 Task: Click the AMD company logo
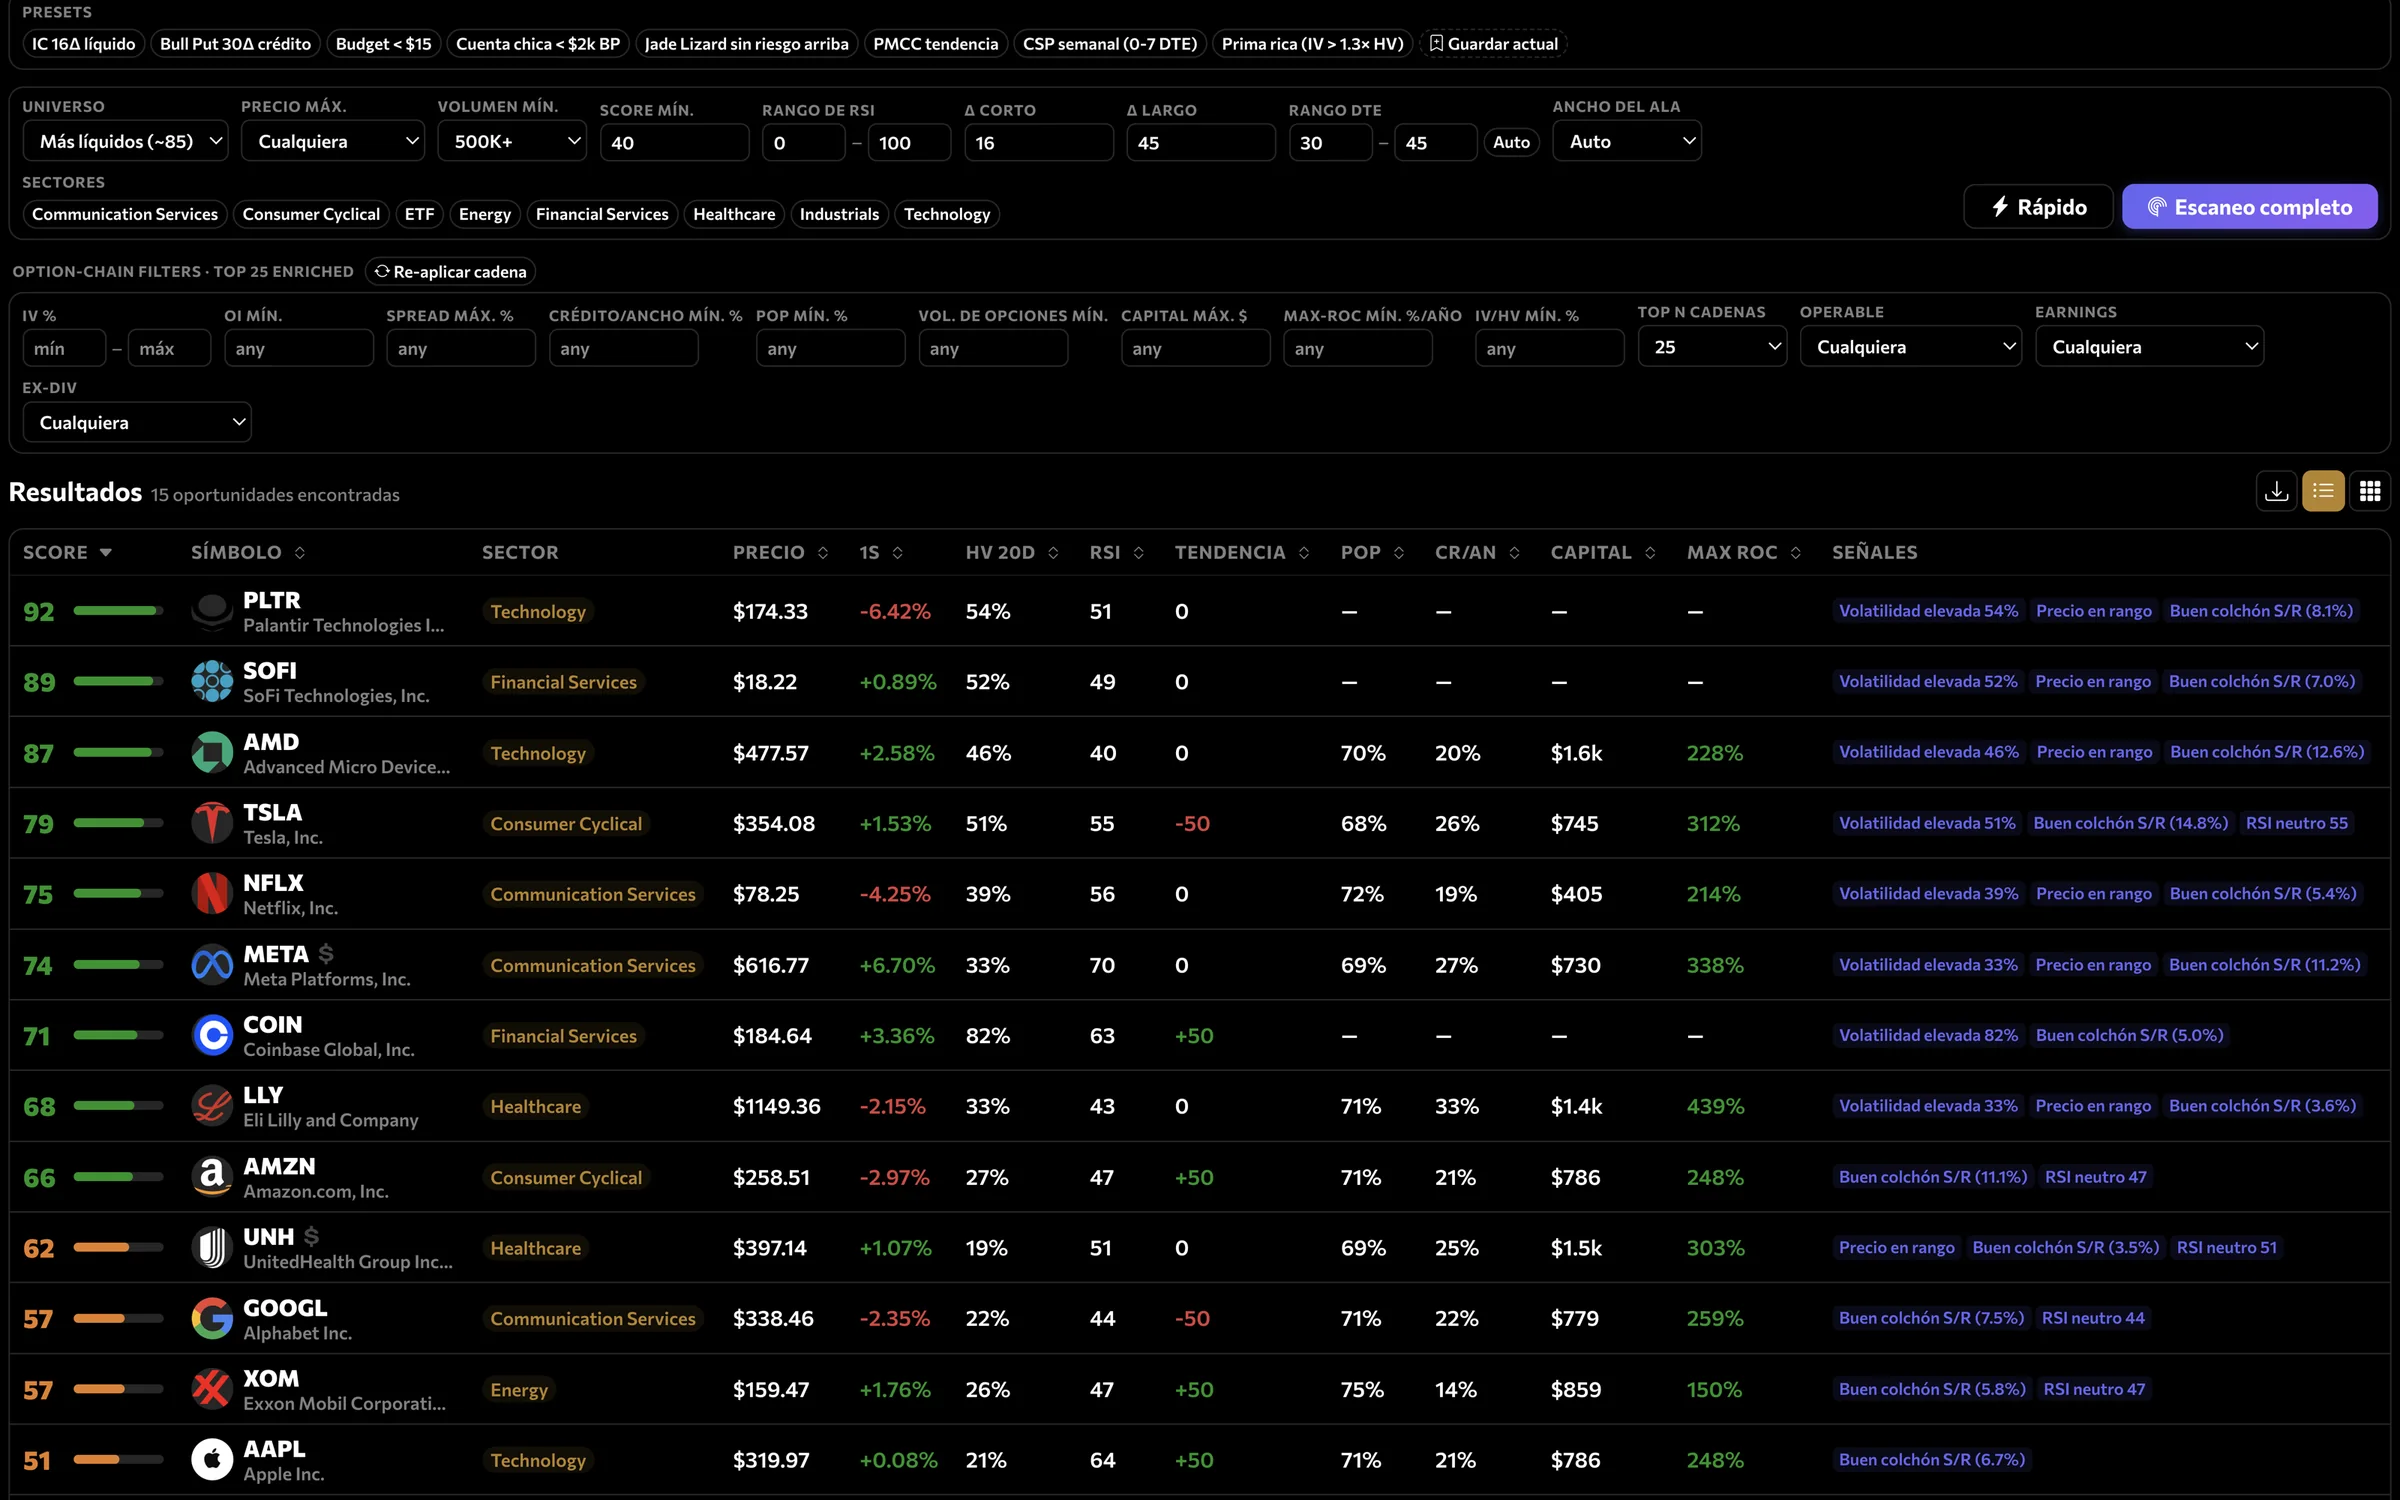click(212, 753)
